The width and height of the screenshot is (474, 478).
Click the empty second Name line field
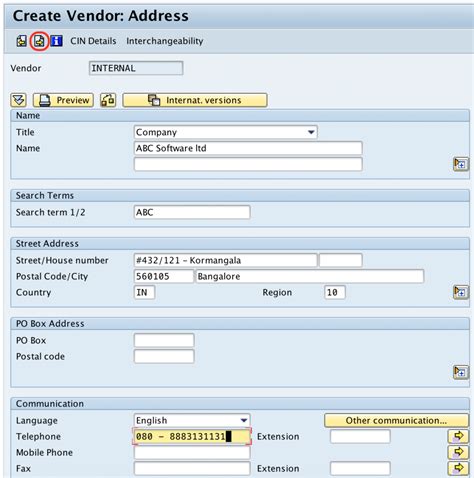(248, 164)
